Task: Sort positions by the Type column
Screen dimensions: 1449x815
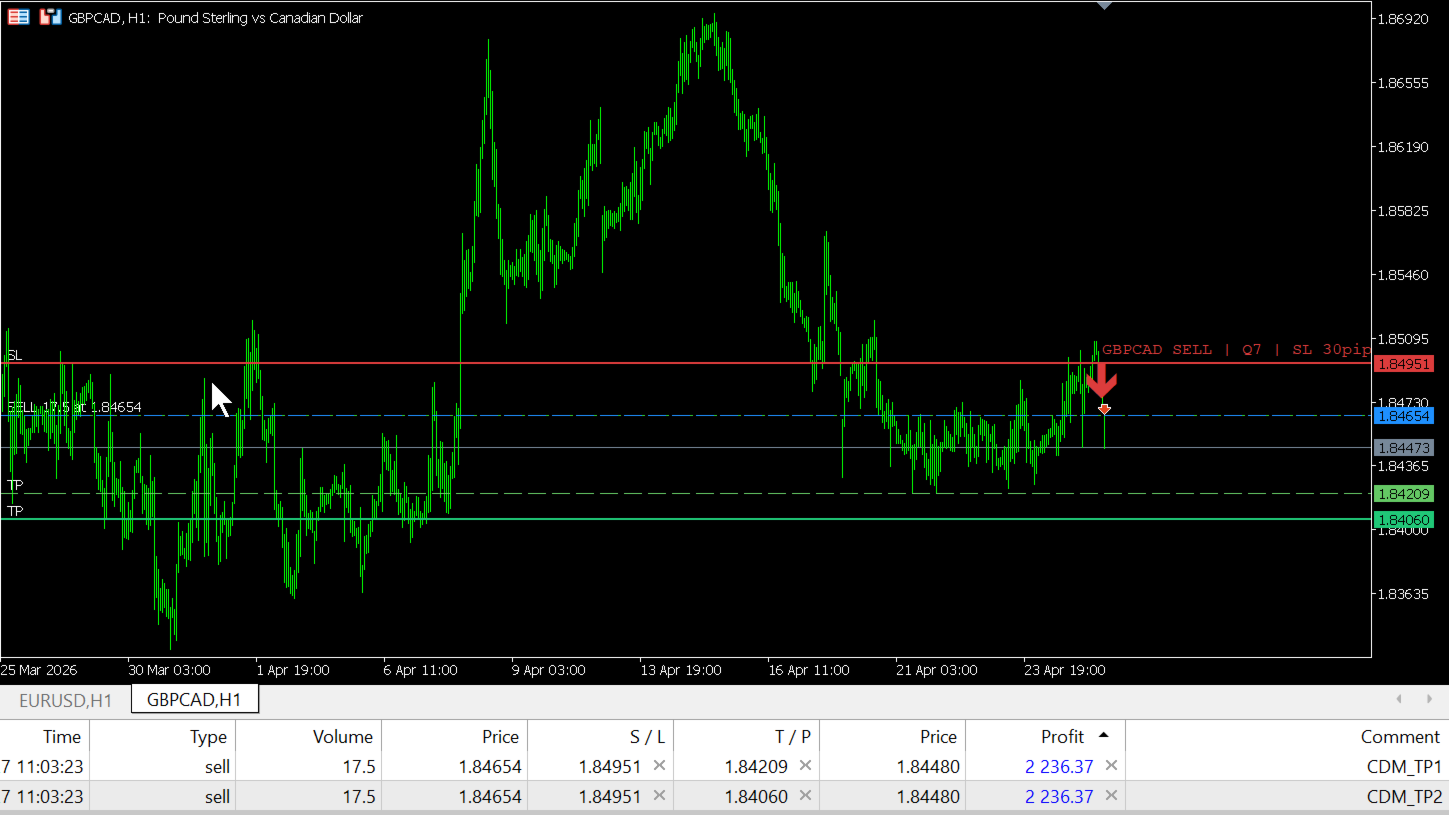Action: pos(163,736)
